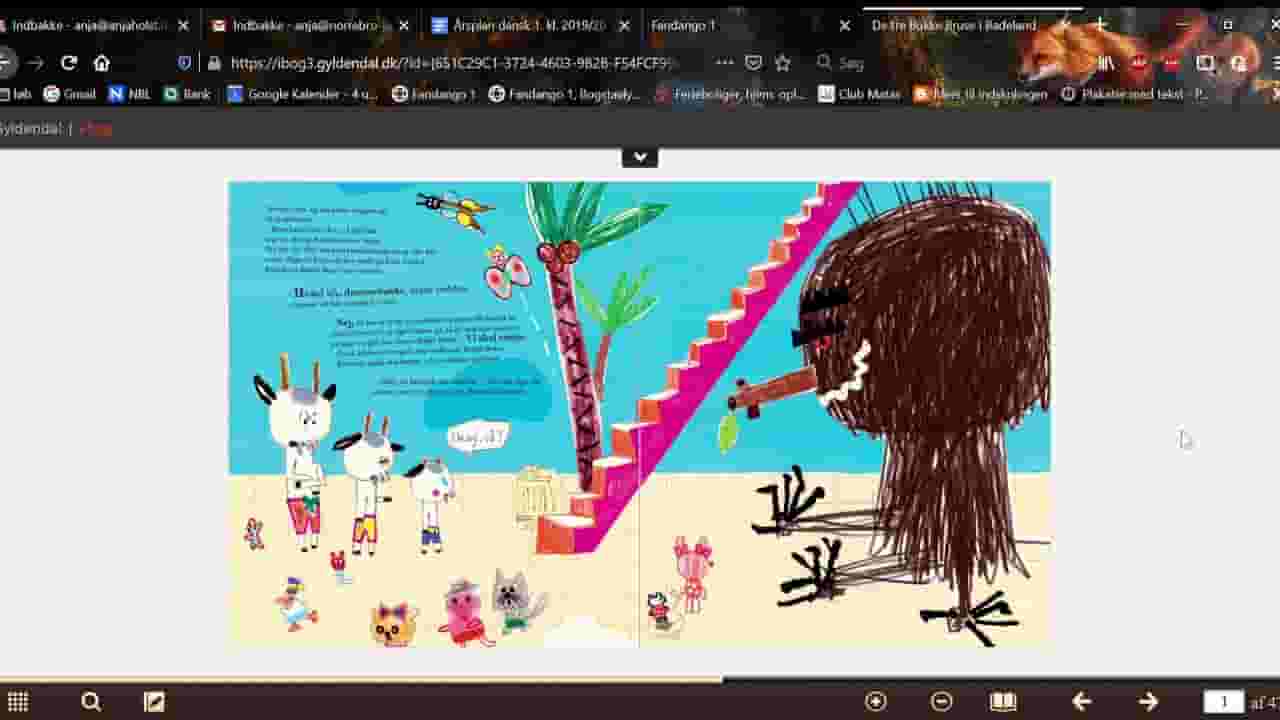1280x720 pixels.
Task: Go to the browser home page
Action: tap(101, 63)
